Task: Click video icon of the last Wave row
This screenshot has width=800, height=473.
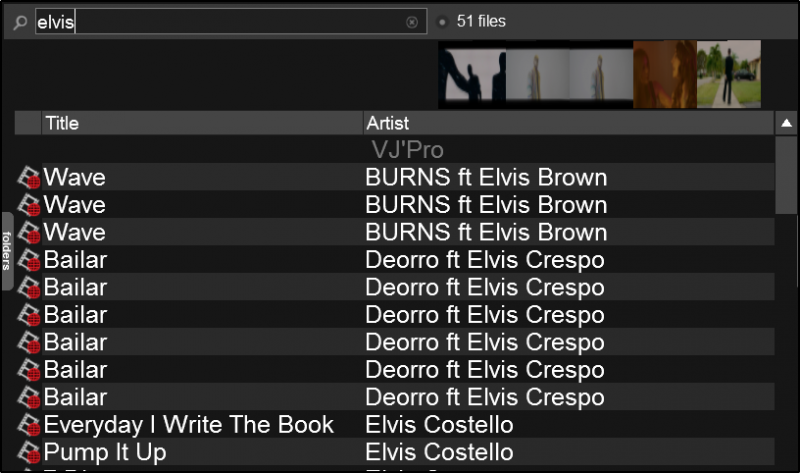Action: [x=29, y=233]
